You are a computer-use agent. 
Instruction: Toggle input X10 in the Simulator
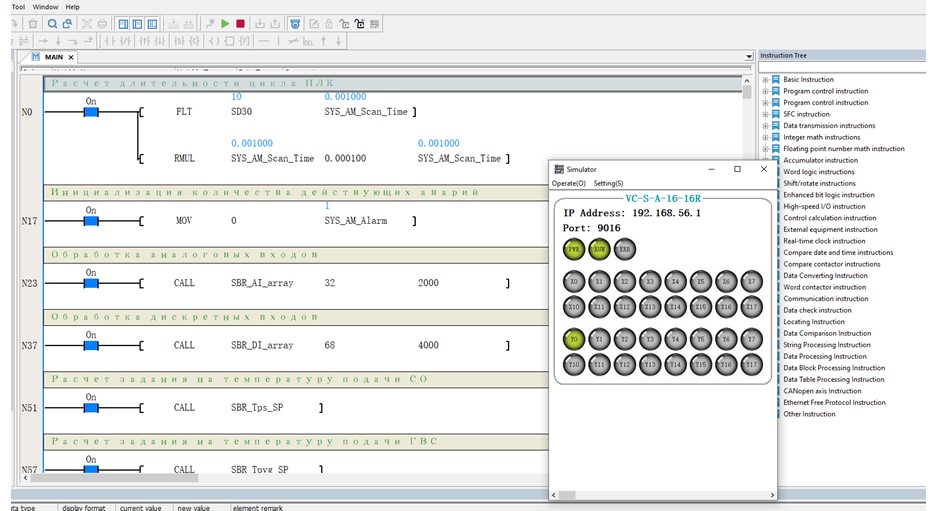(574, 307)
